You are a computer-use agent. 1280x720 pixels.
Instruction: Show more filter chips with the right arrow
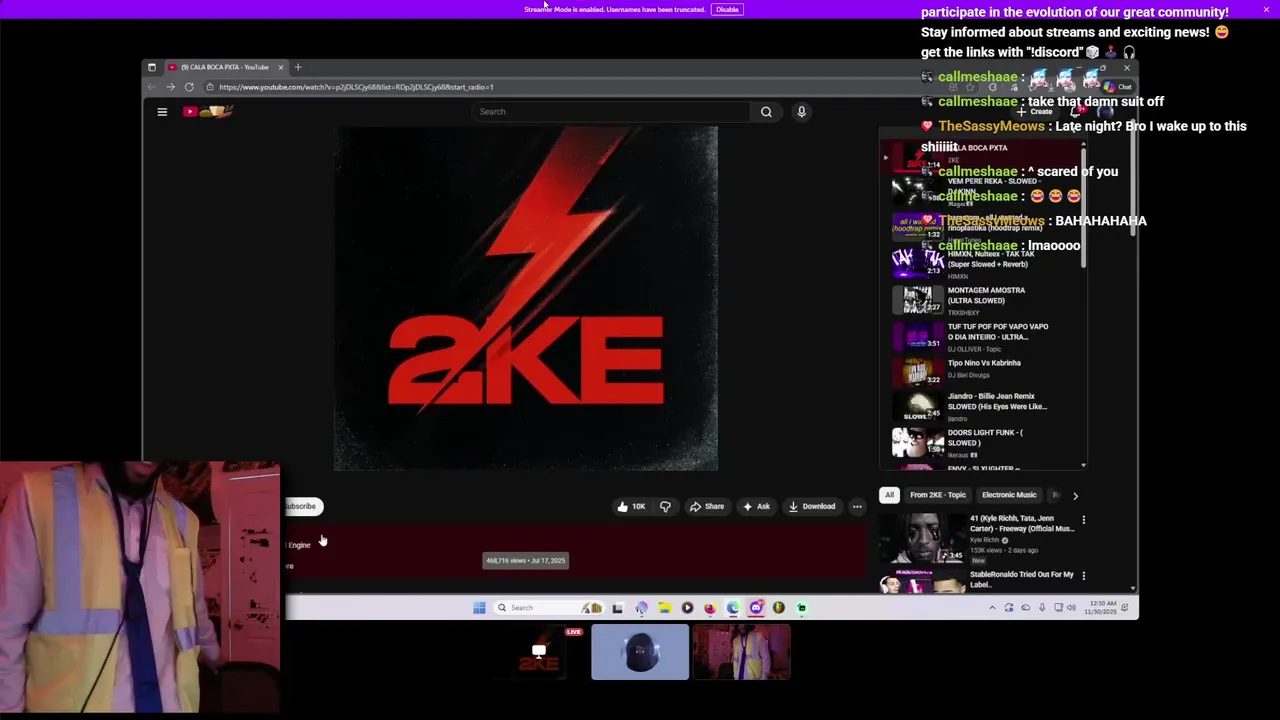click(x=1075, y=495)
